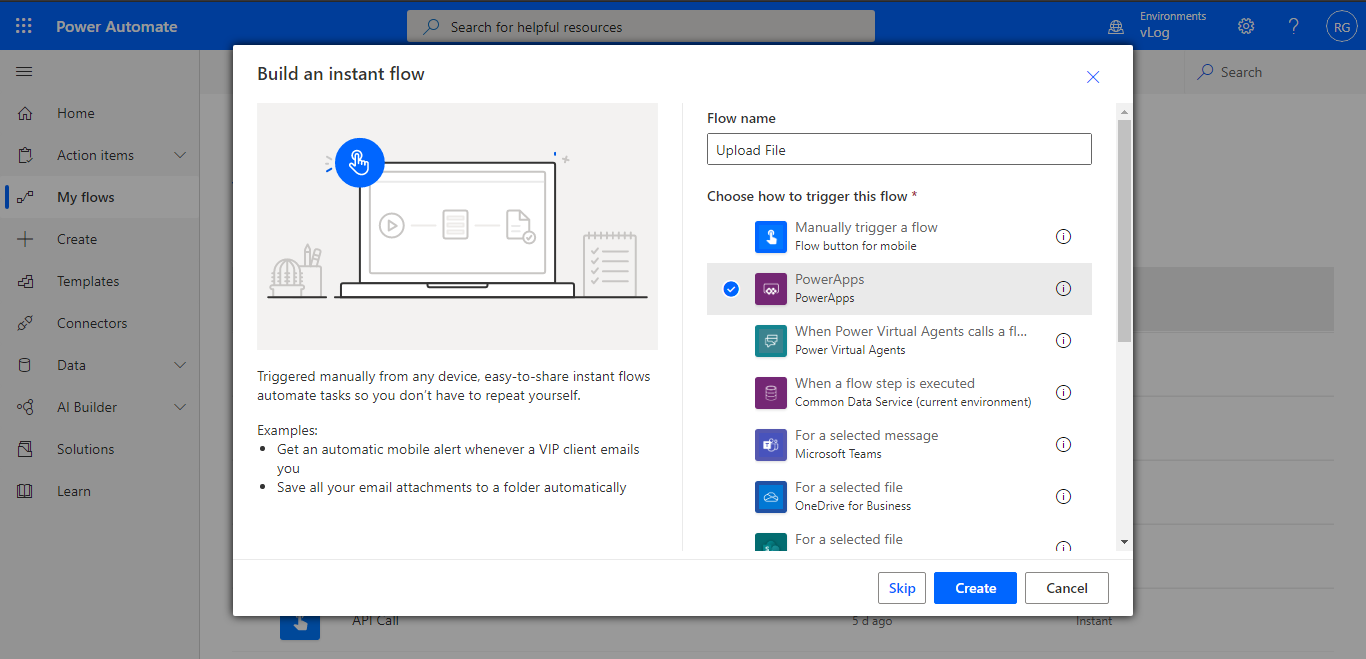Image resolution: width=1366 pixels, height=659 pixels.
Task: Click the OneDrive for Business trigger icon
Action: tap(770, 497)
